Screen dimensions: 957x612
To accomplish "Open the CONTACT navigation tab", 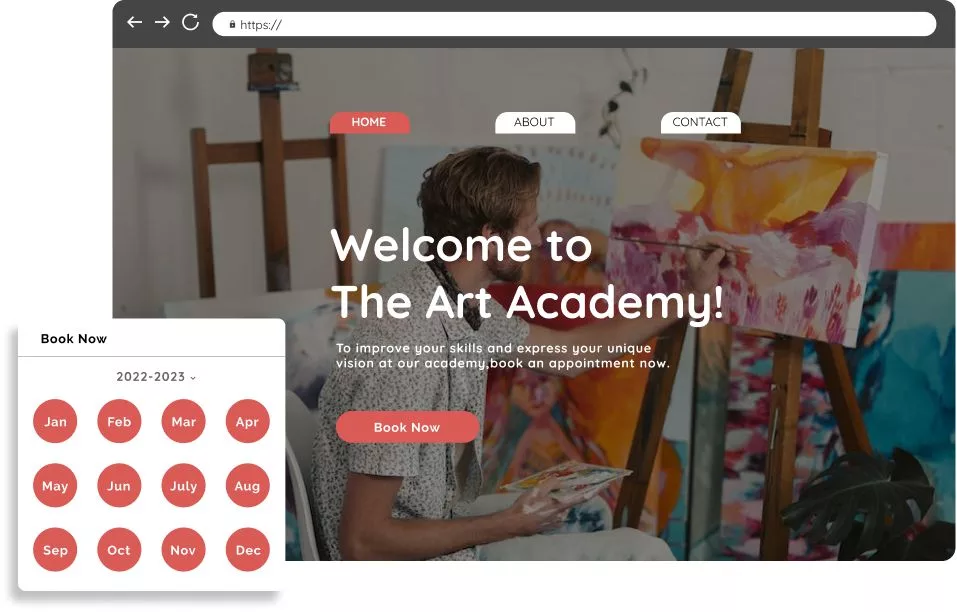I will click(x=700, y=122).
